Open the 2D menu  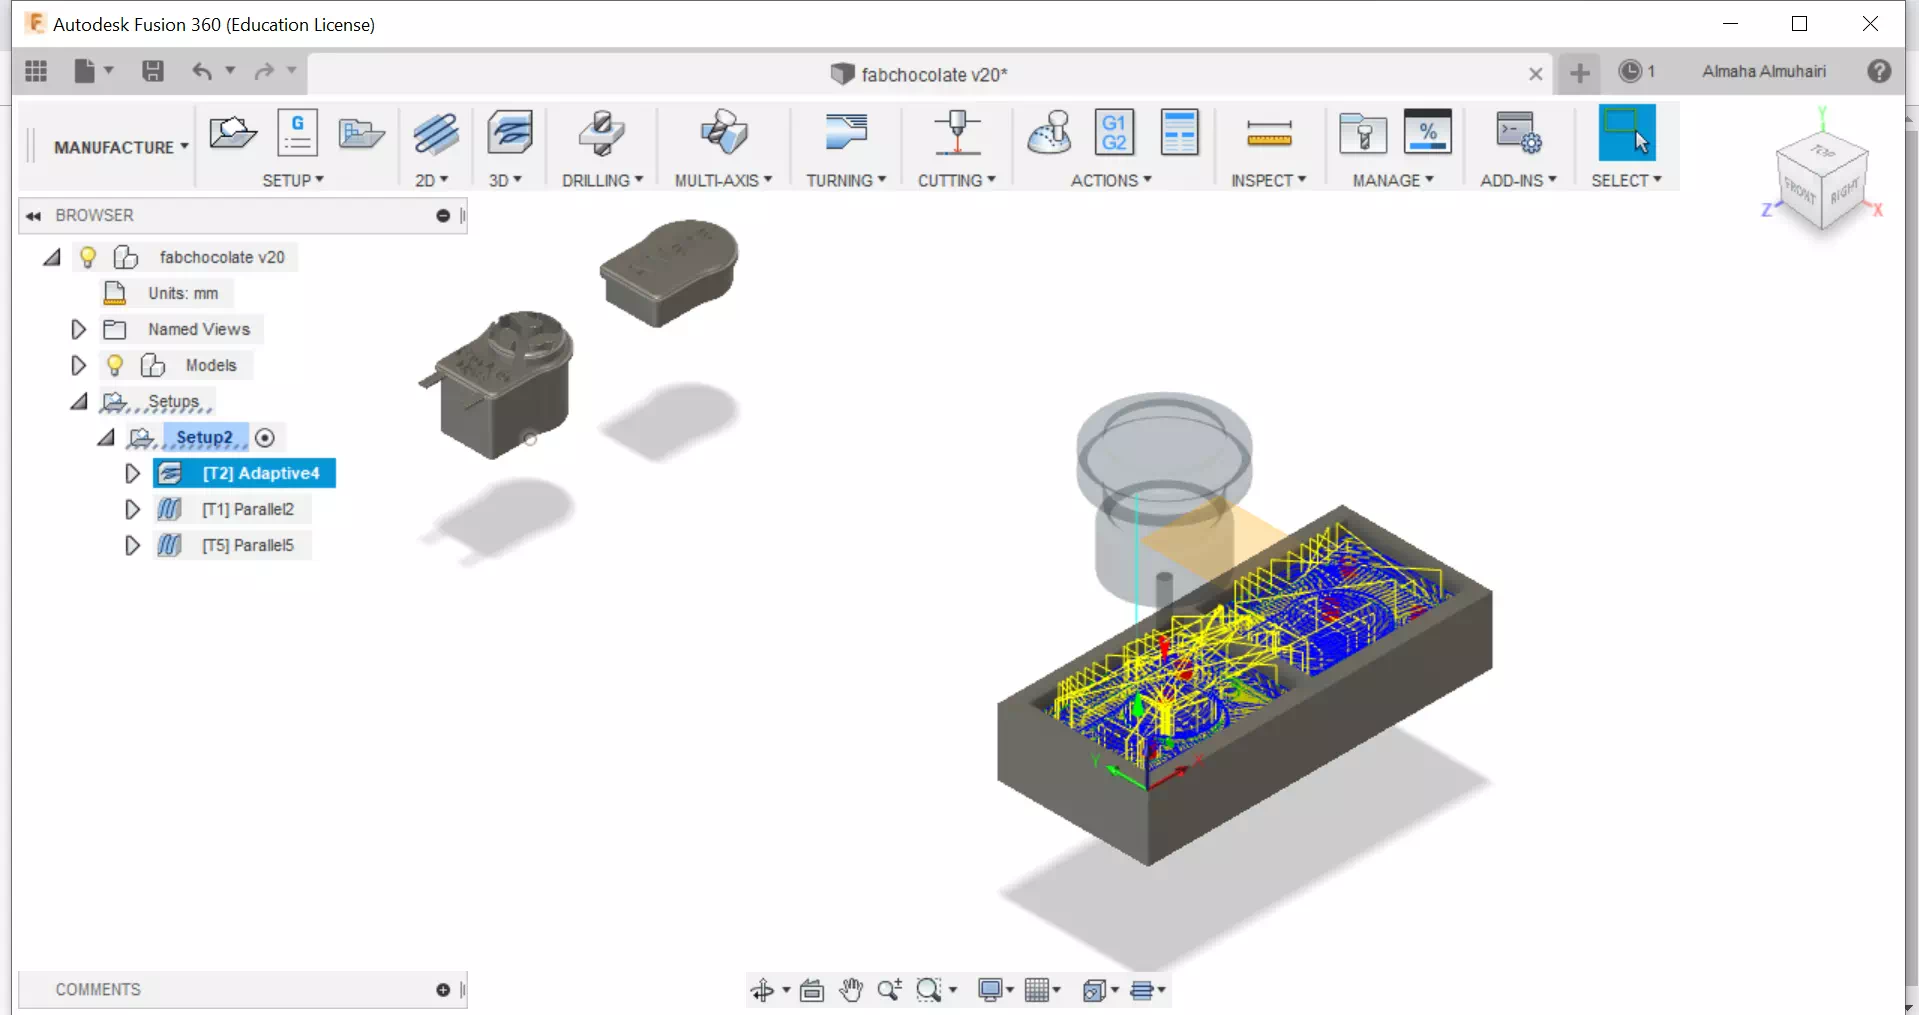click(432, 180)
